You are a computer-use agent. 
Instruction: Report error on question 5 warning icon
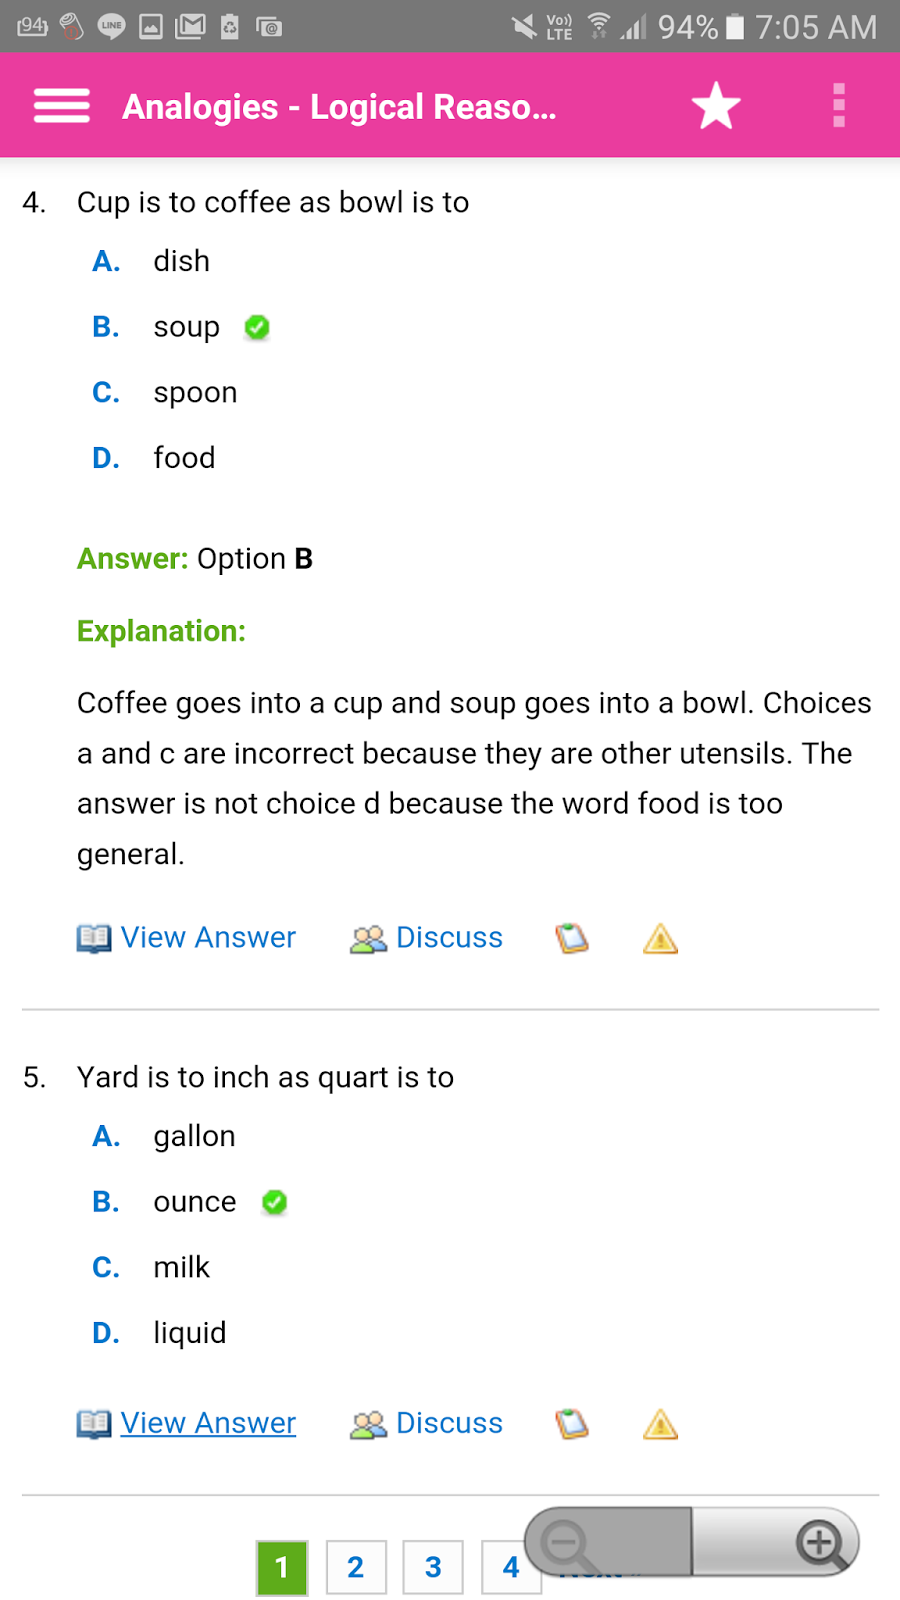pos(660,1423)
